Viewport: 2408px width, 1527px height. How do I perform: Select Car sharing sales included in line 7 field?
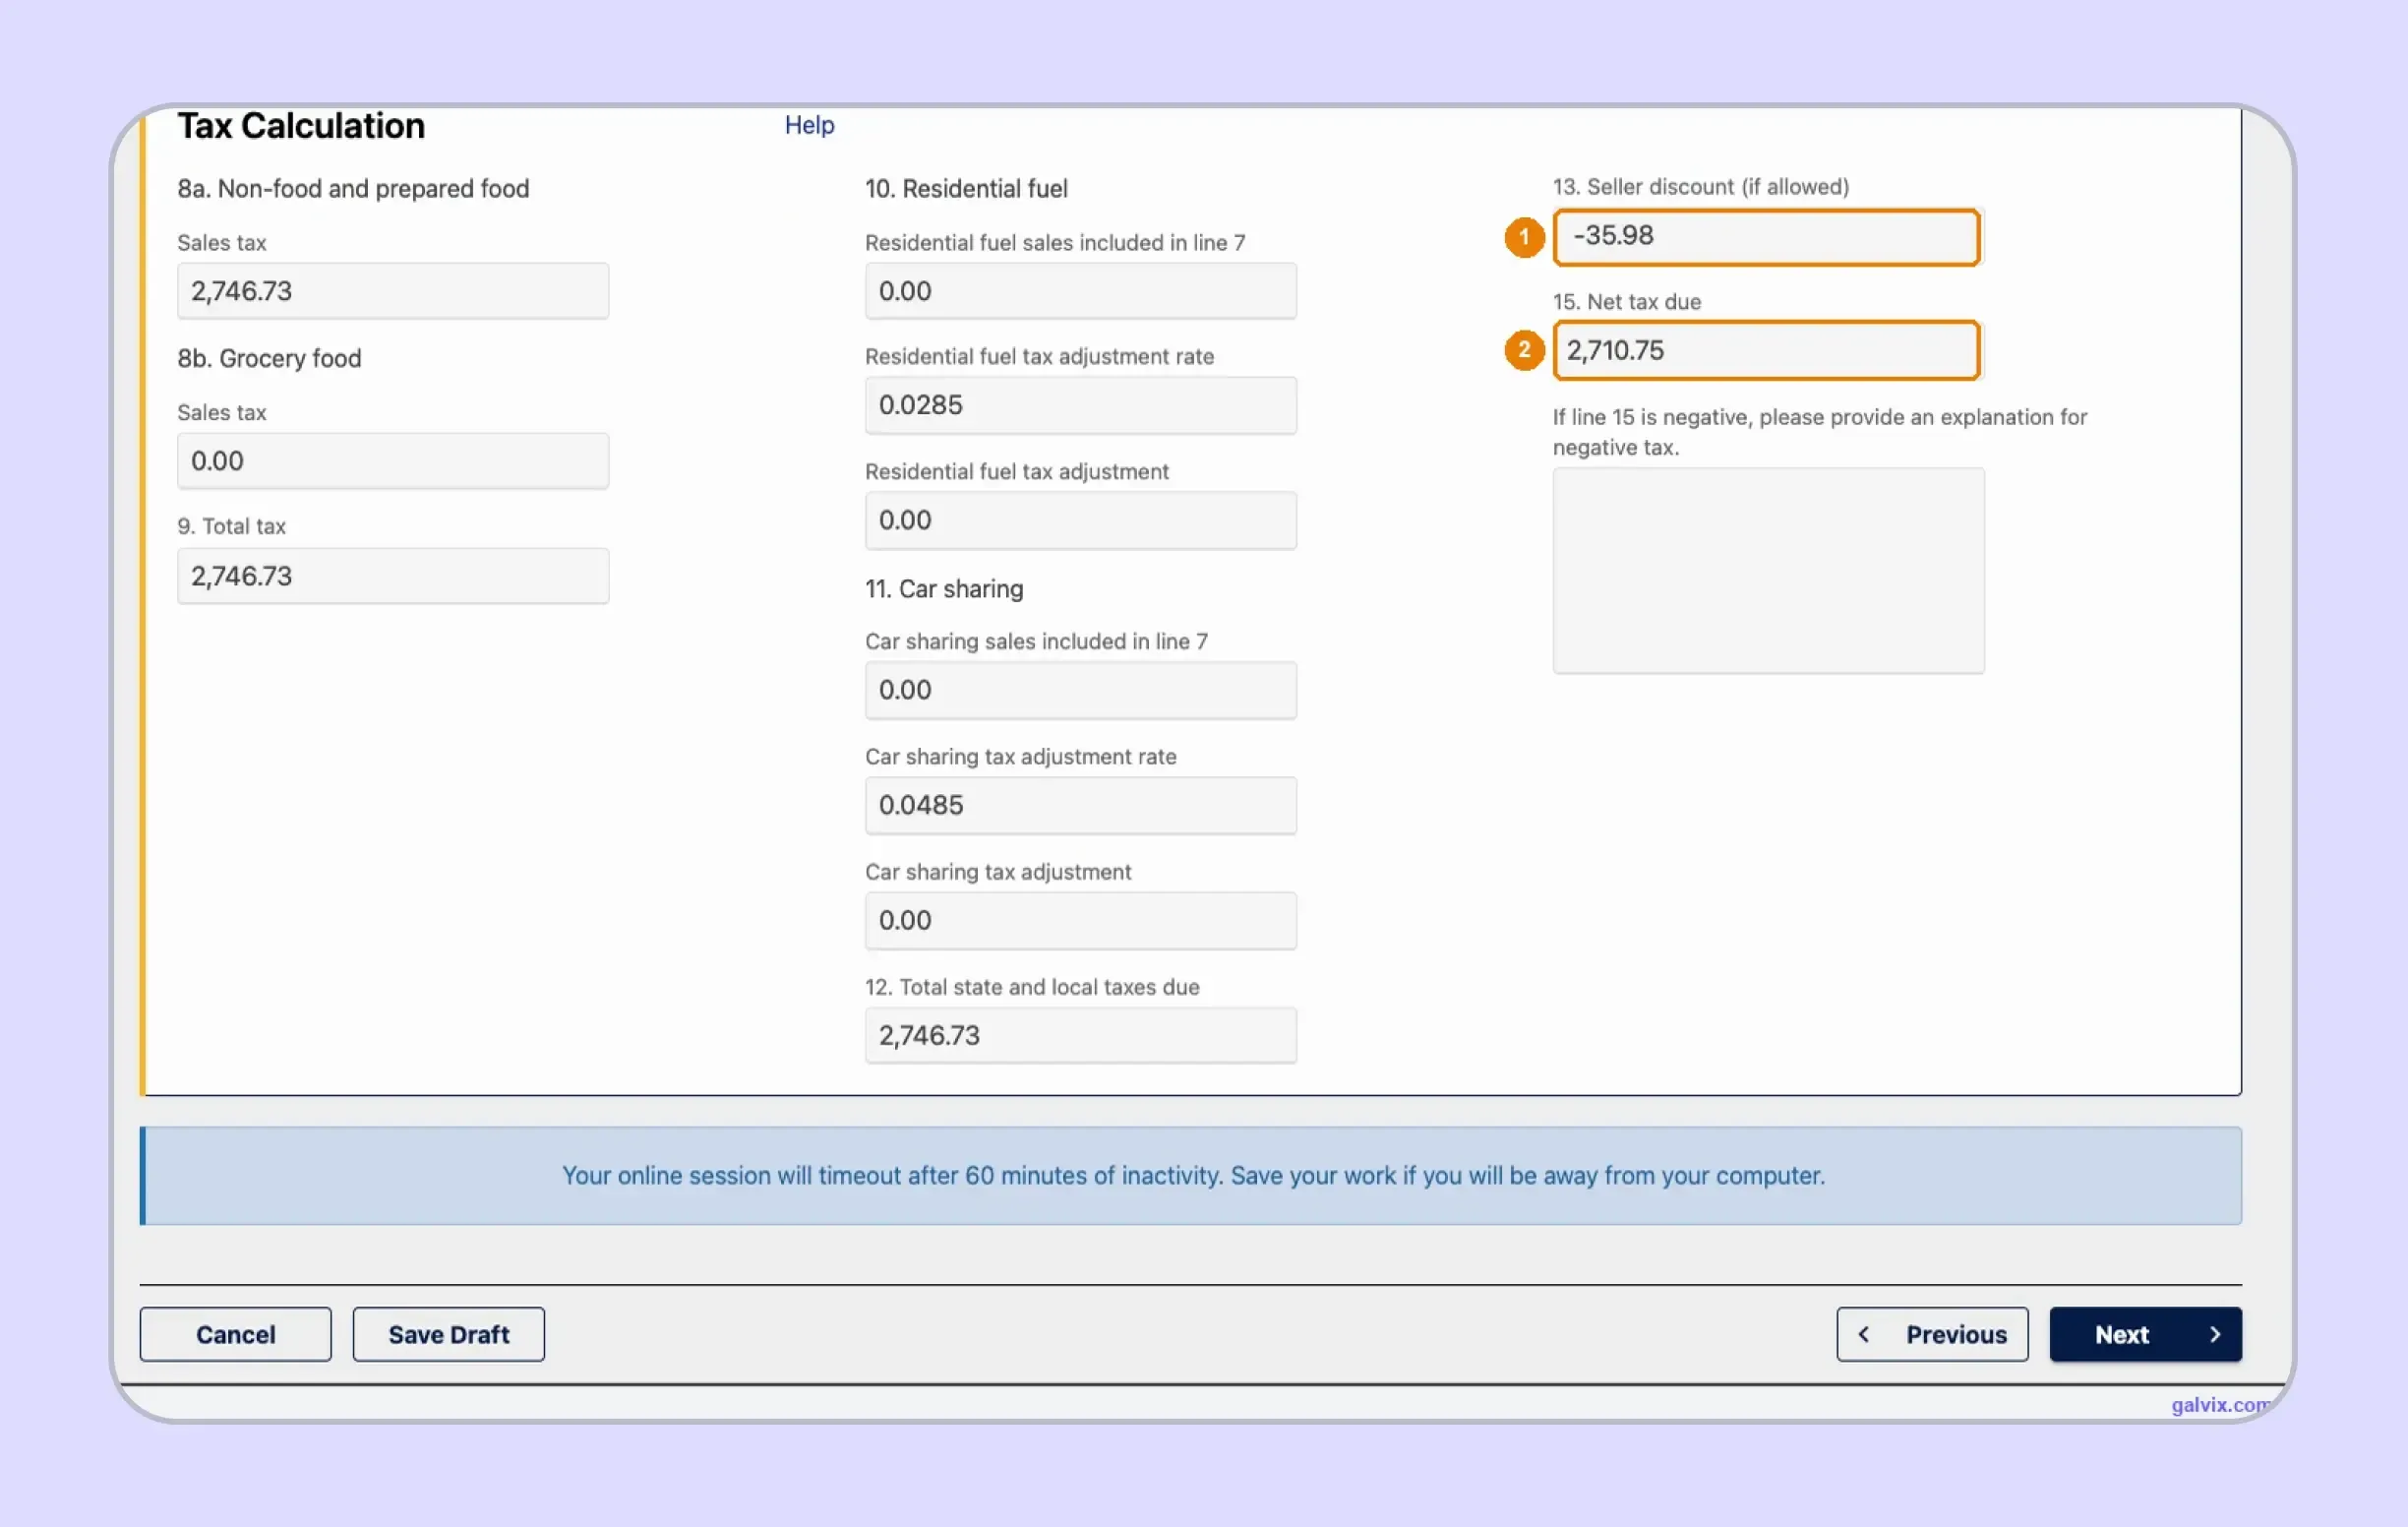pyautogui.click(x=1081, y=690)
